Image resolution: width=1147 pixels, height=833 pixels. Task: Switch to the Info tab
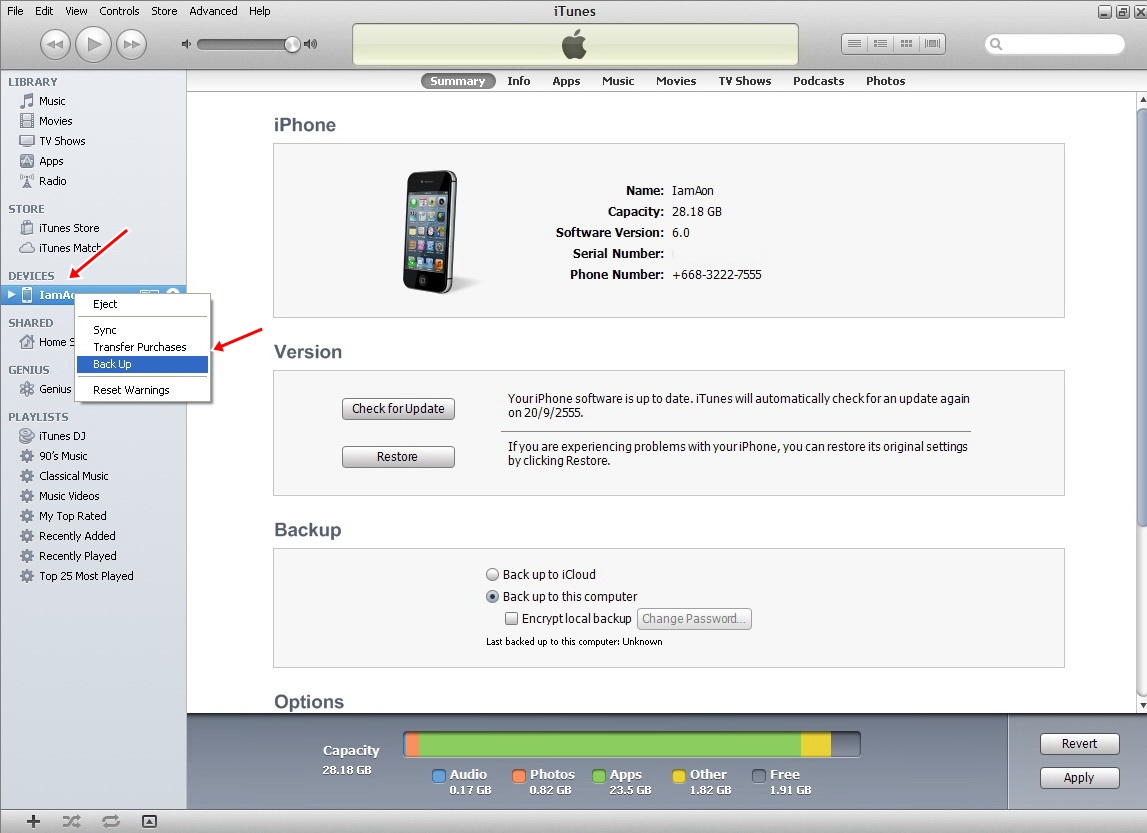tap(519, 81)
